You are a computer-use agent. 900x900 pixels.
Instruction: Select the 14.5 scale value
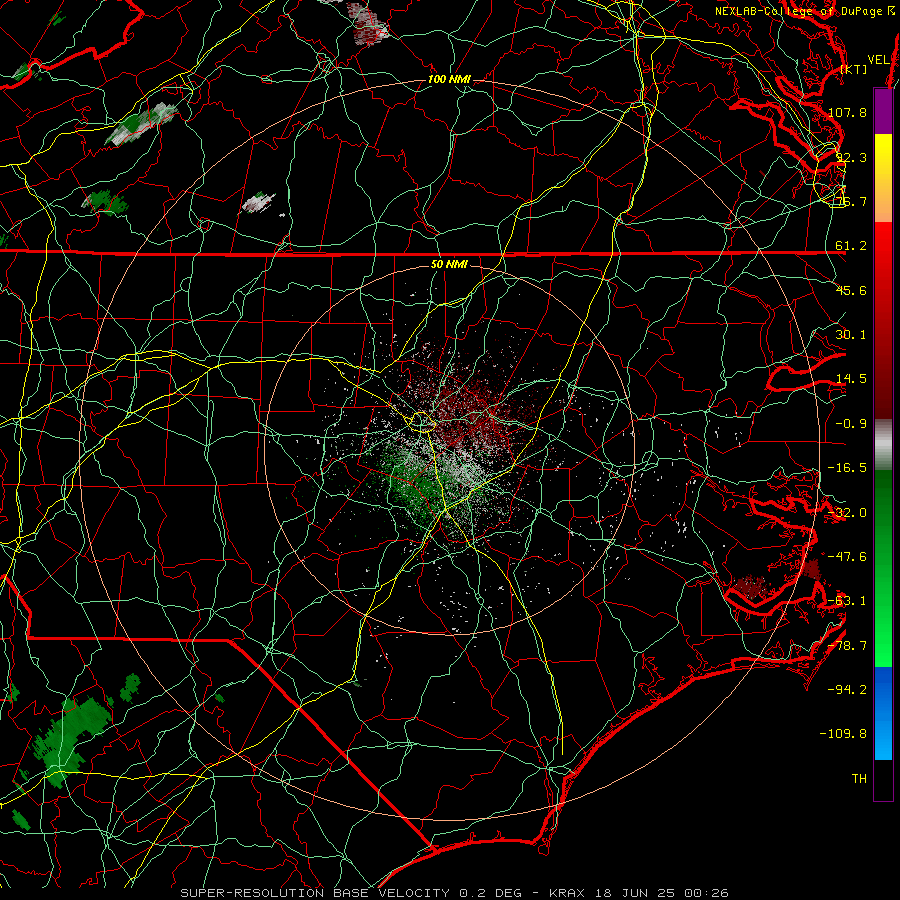(851, 379)
